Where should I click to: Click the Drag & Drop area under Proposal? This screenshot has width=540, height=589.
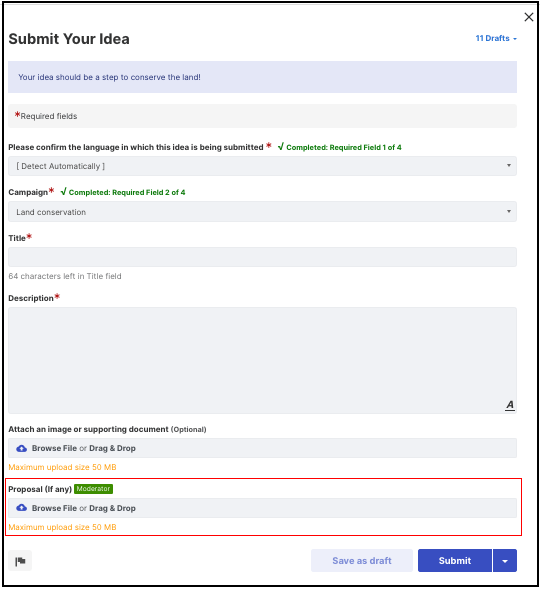pos(112,508)
